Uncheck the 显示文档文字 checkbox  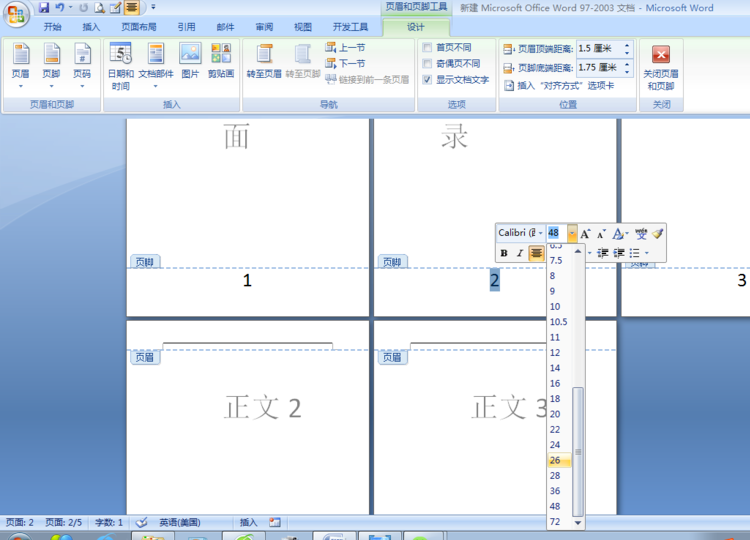[427, 79]
